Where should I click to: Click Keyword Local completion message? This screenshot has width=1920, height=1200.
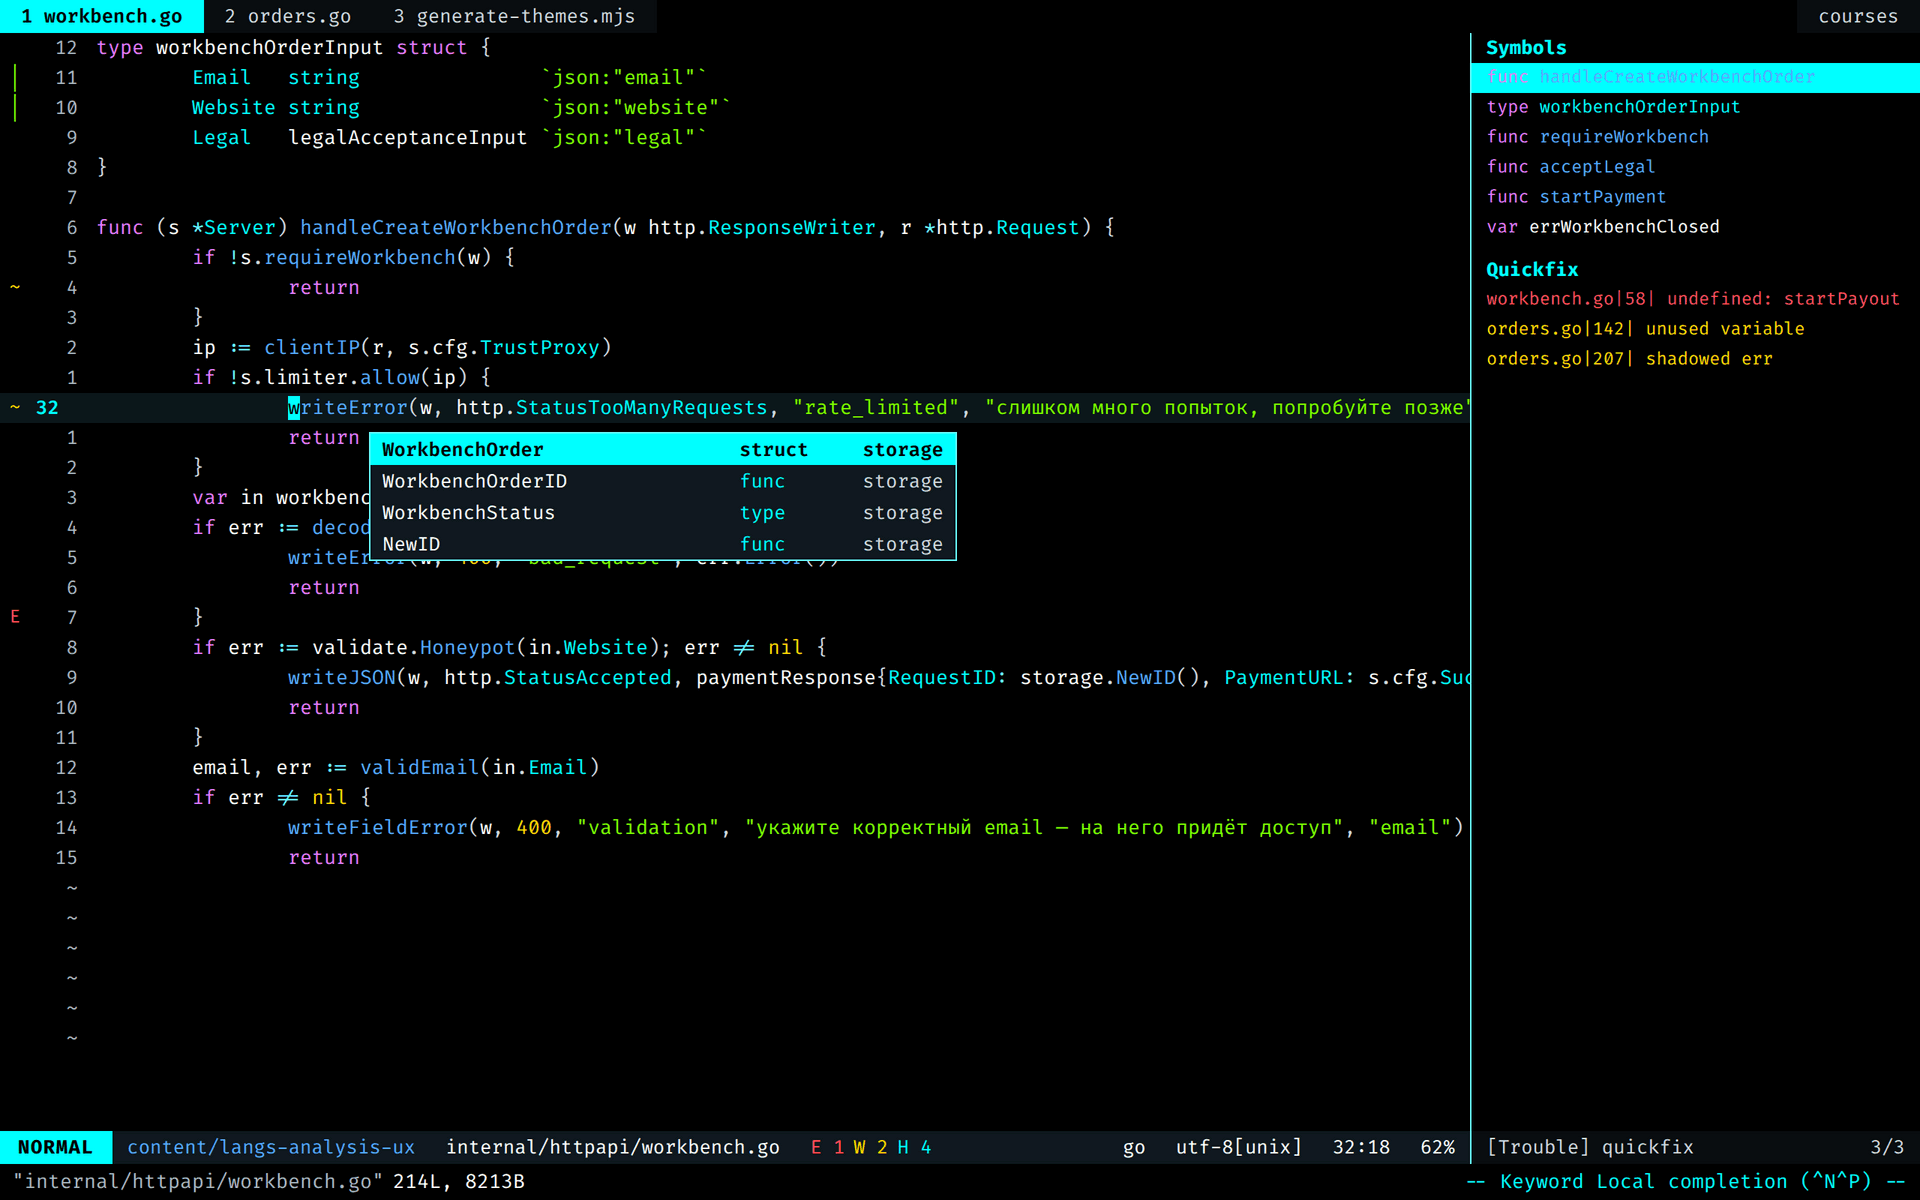(1685, 1181)
